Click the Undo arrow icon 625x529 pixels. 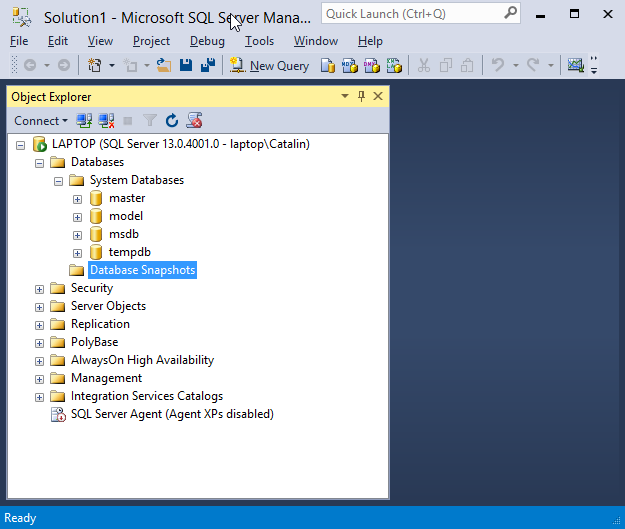tap(498, 65)
